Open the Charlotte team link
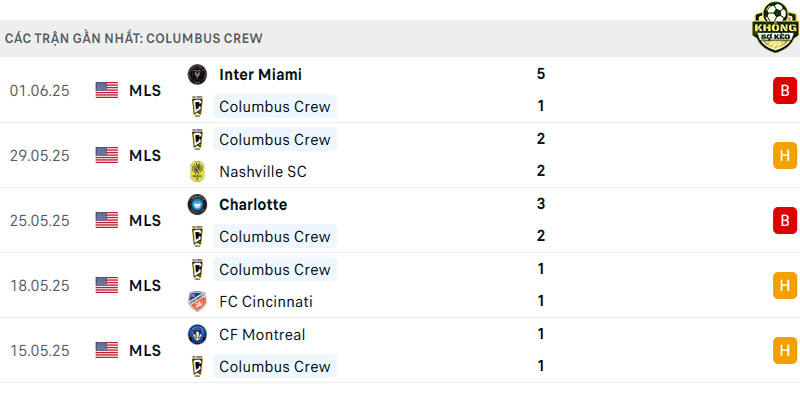 (x=253, y=205)
